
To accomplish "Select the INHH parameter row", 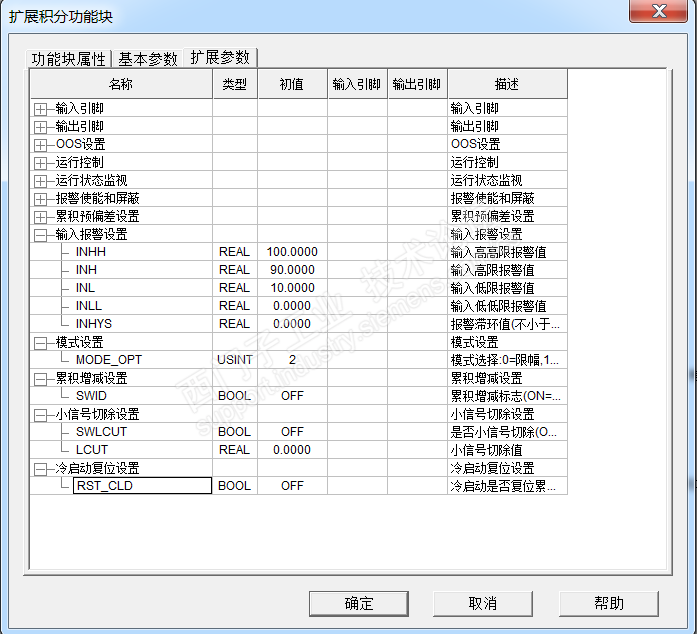I will point(299,252).
